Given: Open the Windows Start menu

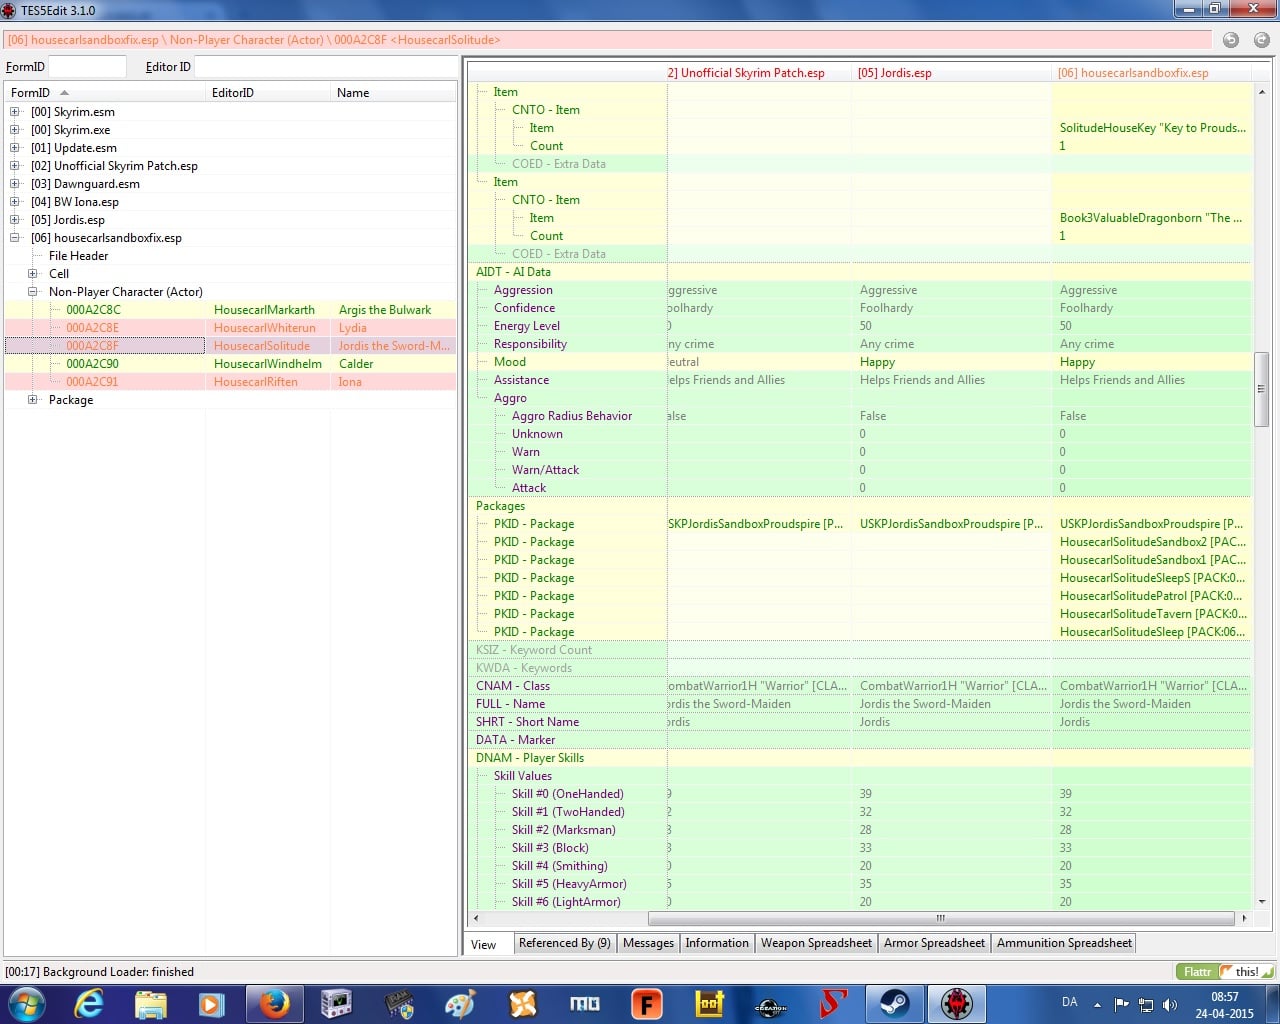Looking at the screenshot, I should tap(27, 1004).
